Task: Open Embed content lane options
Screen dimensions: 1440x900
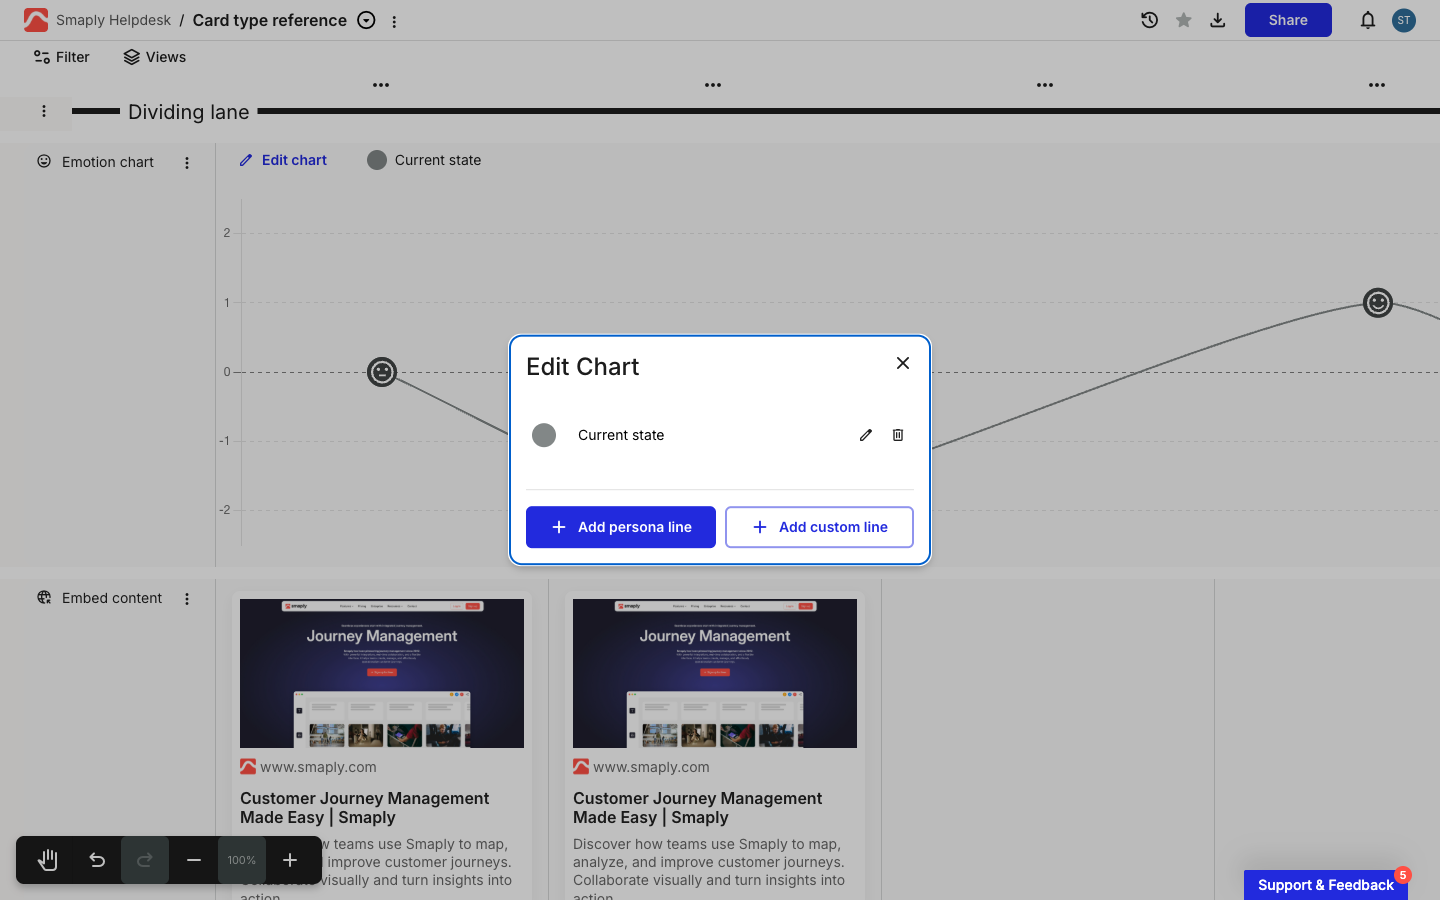Action: (x=187, y=599)
